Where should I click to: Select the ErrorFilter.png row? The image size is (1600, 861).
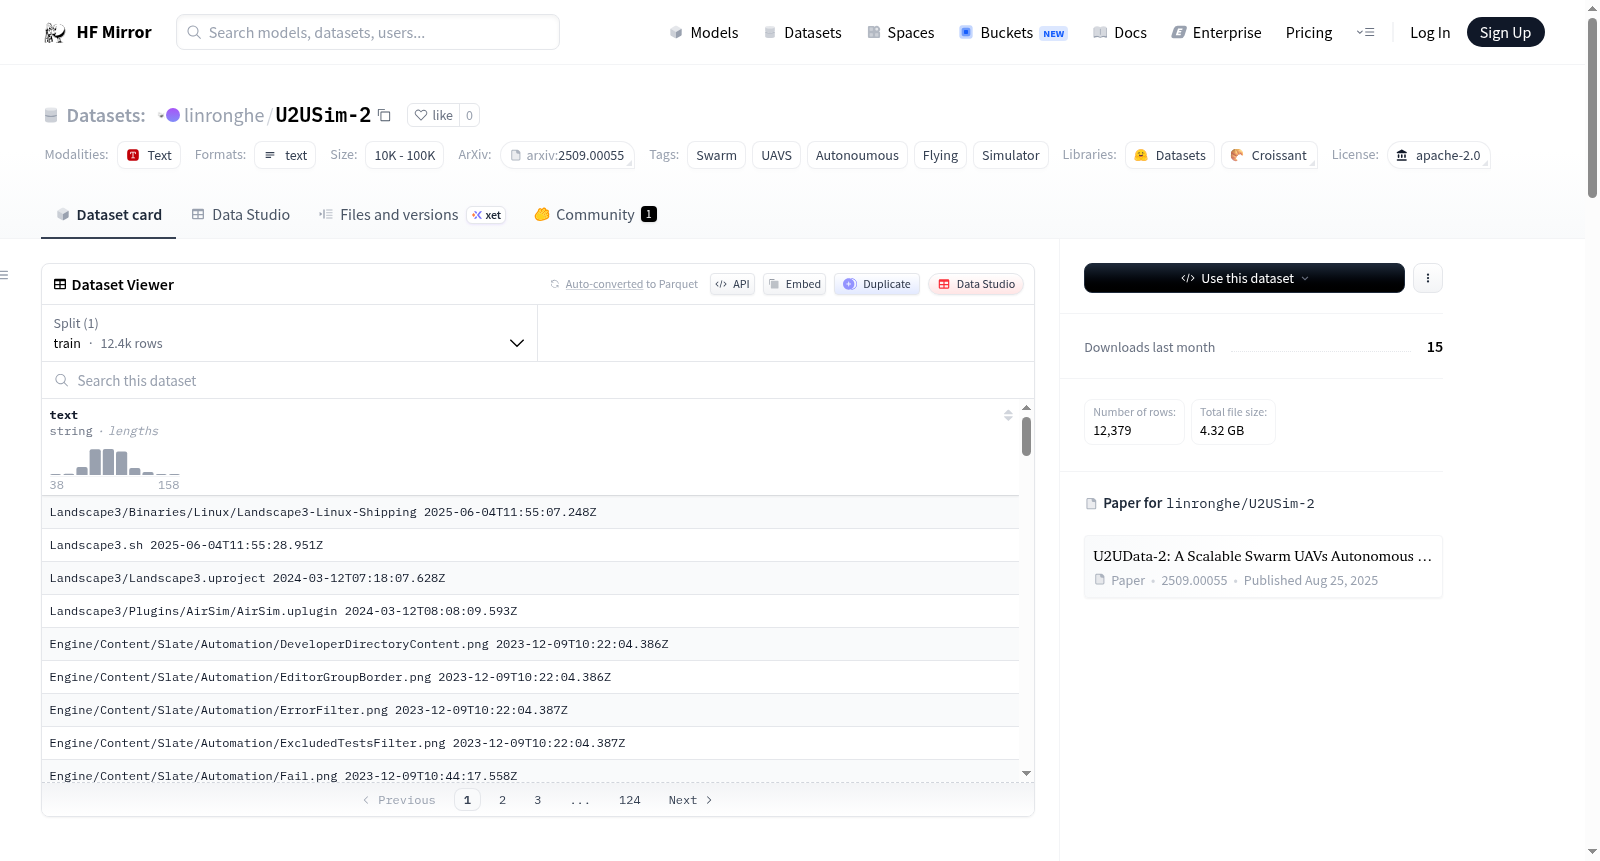[x=530, y=710]
